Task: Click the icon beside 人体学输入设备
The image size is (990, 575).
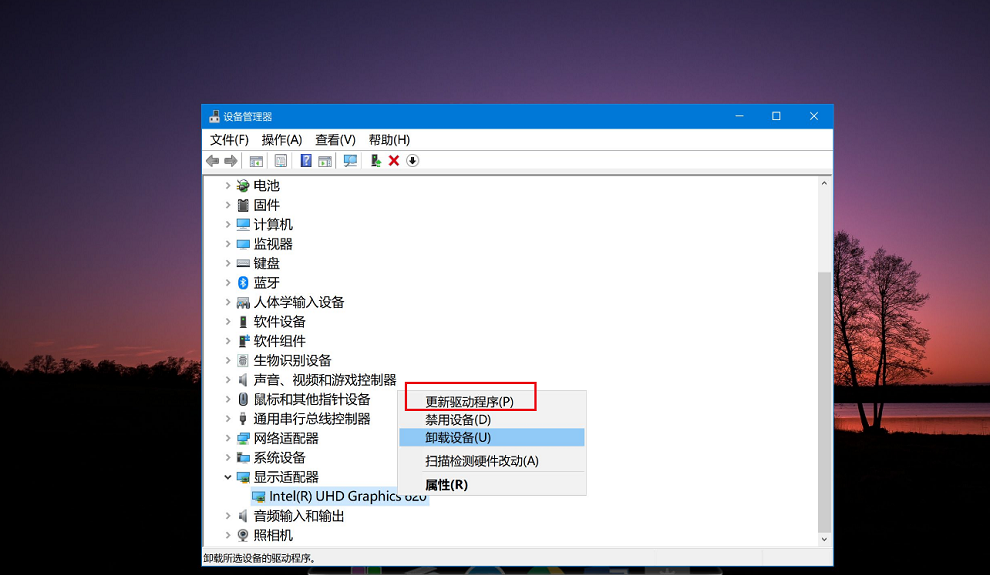Action: (x=243, y=302)
